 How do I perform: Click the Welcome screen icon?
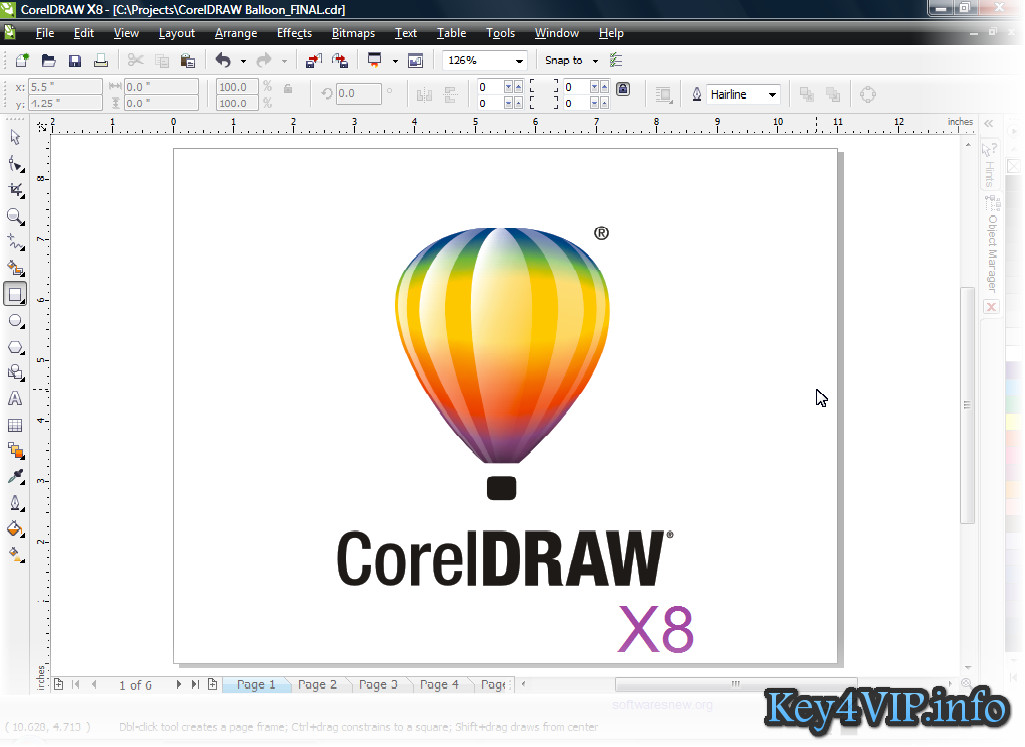point(415,61)
